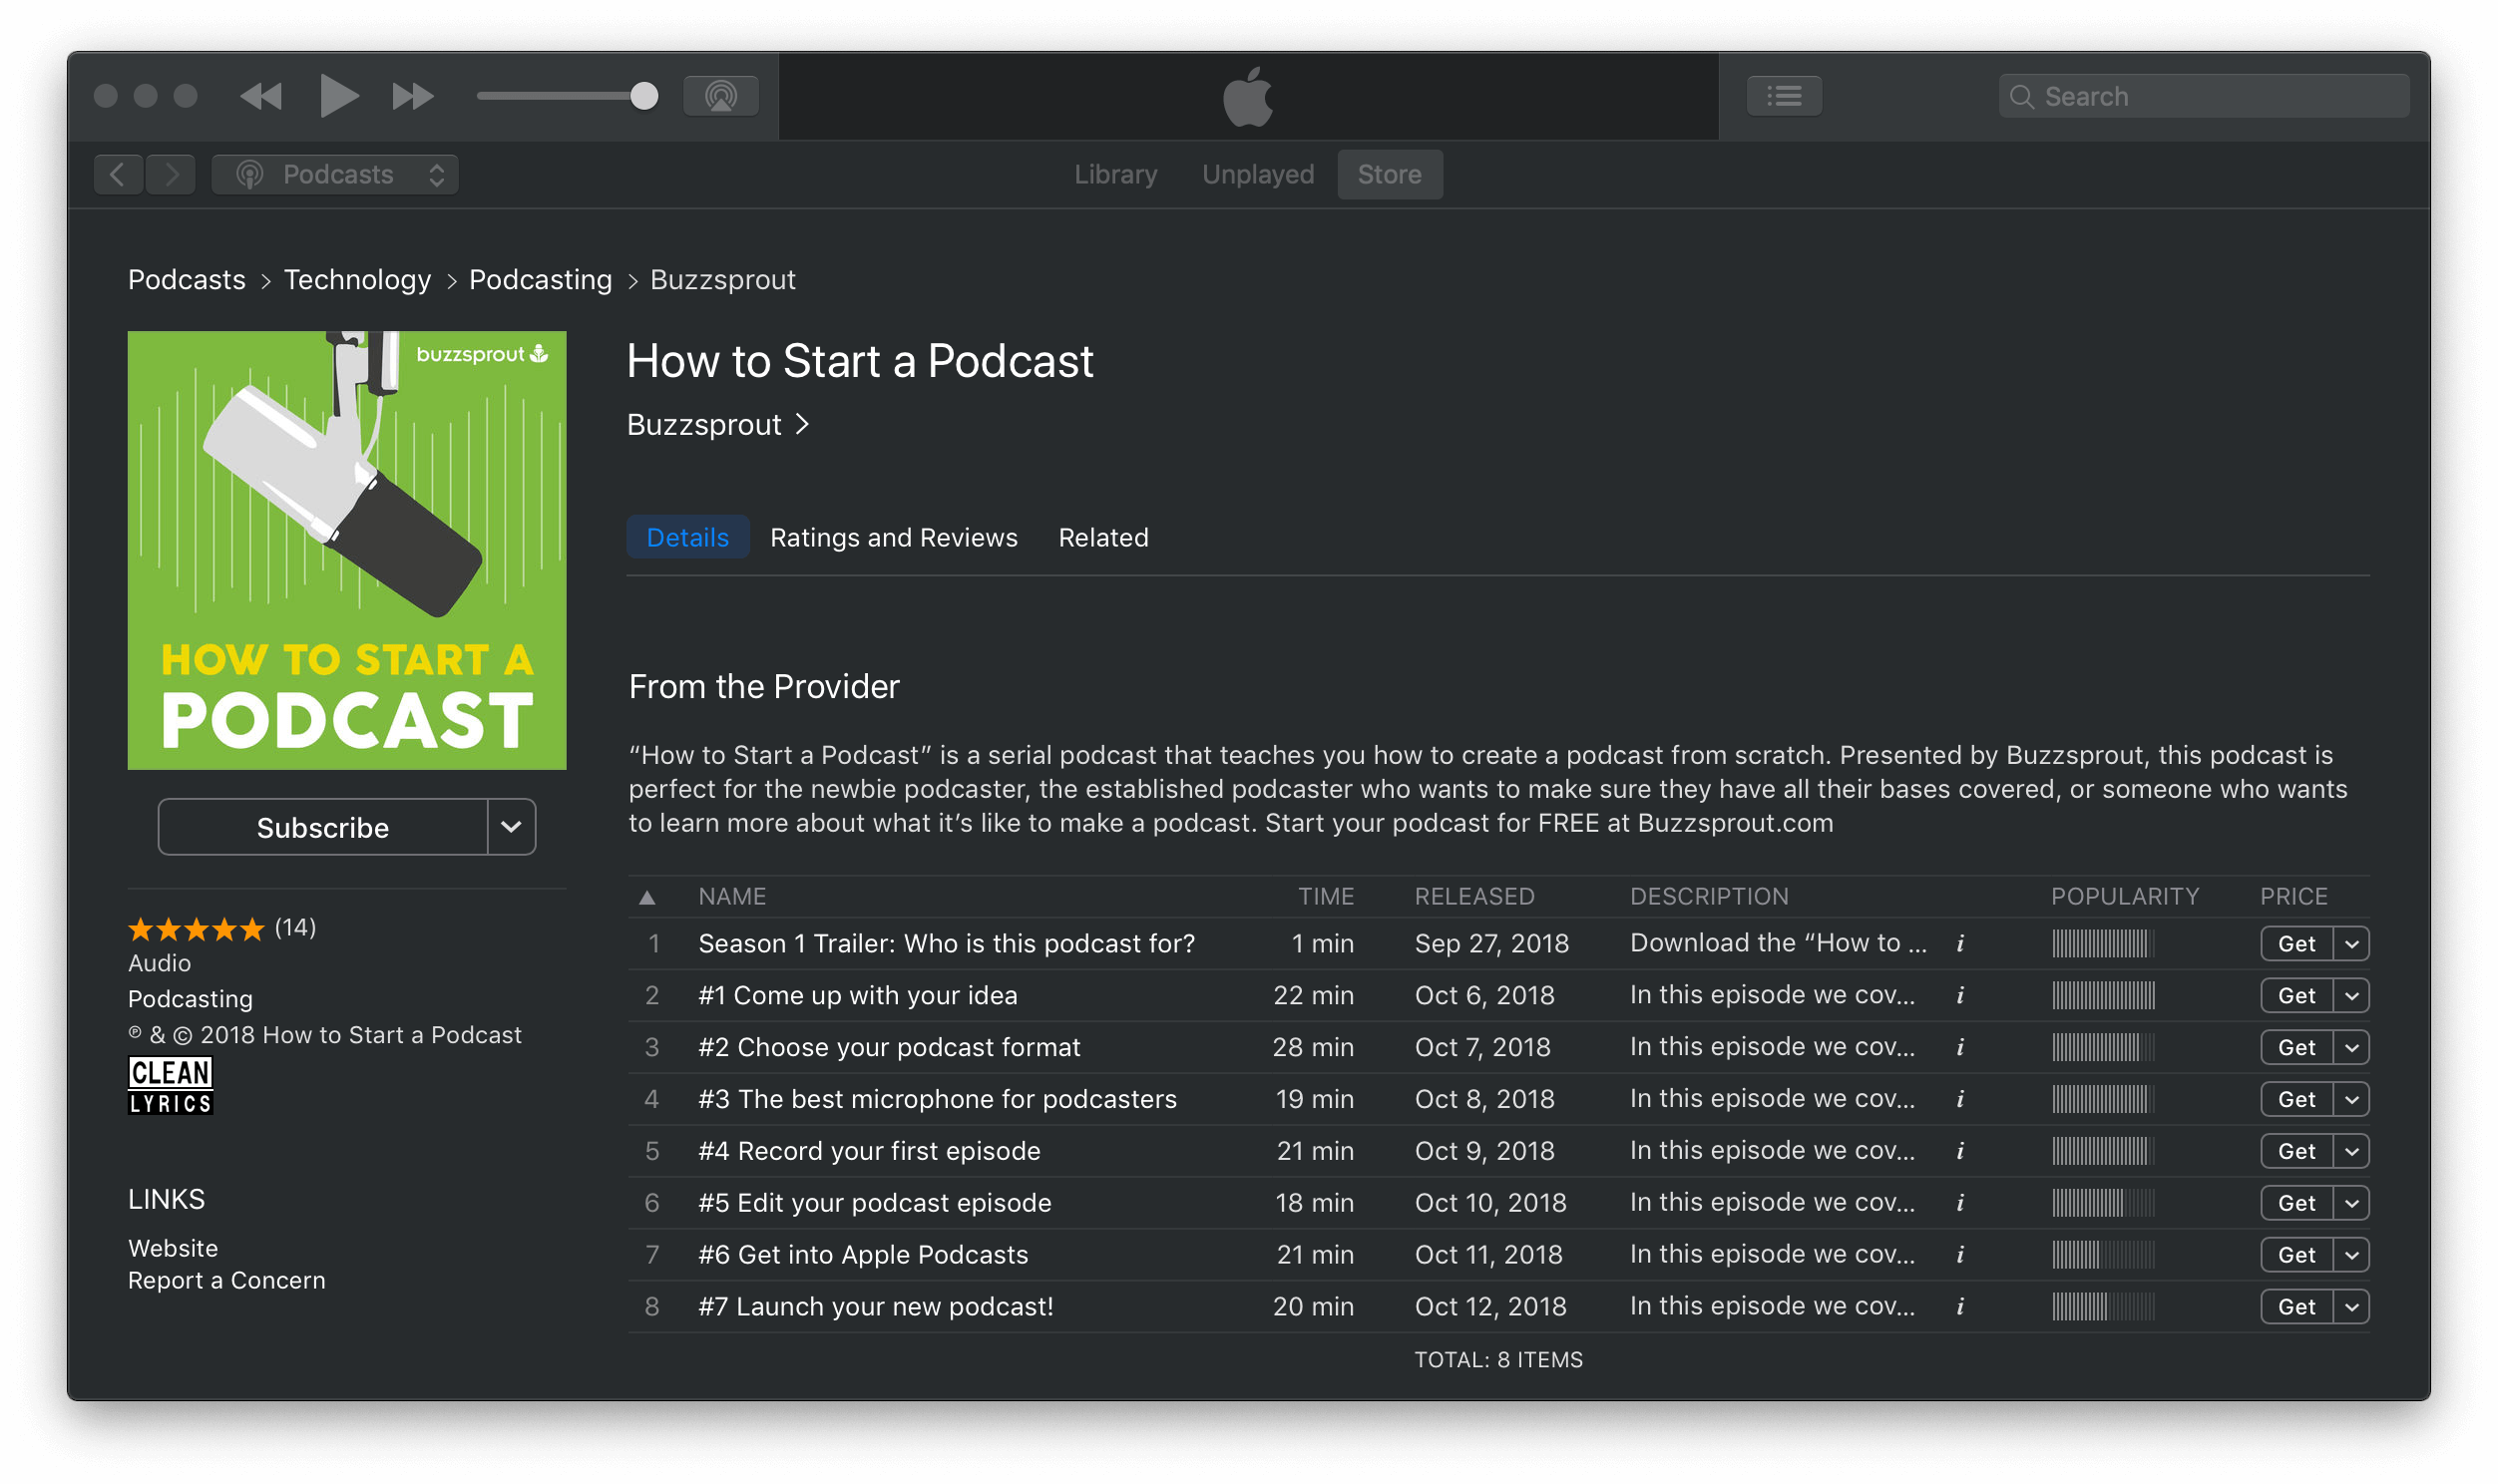Click the fast-forward playback button
Screen dimensions: 2498x1484
(413, 96)
